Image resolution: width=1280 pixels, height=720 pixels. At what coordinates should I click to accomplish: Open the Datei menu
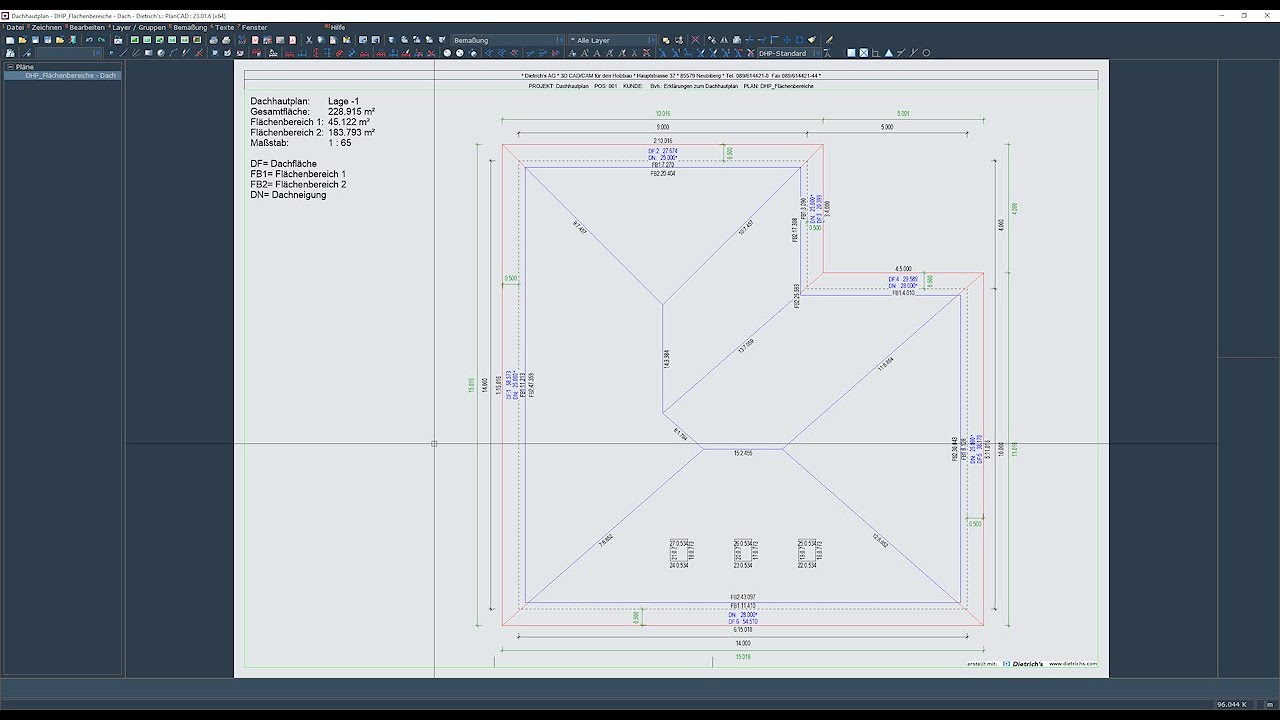(x=14, y=27)
